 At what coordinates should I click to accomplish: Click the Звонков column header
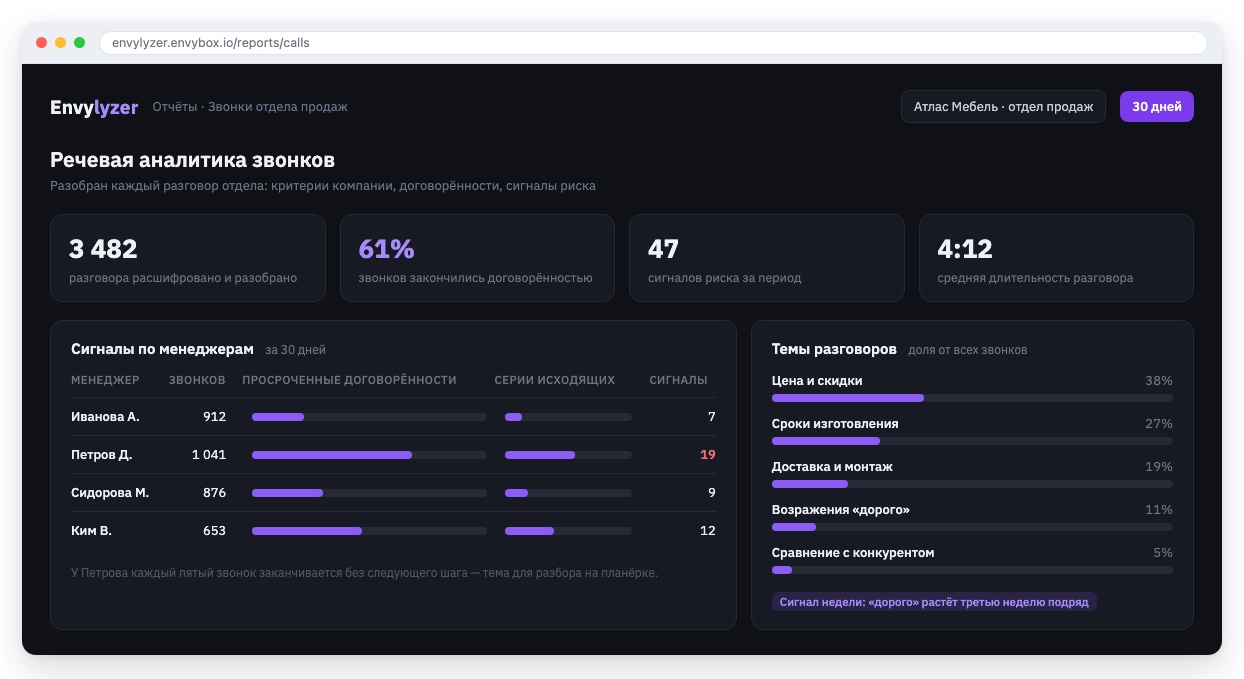point(197,380)
